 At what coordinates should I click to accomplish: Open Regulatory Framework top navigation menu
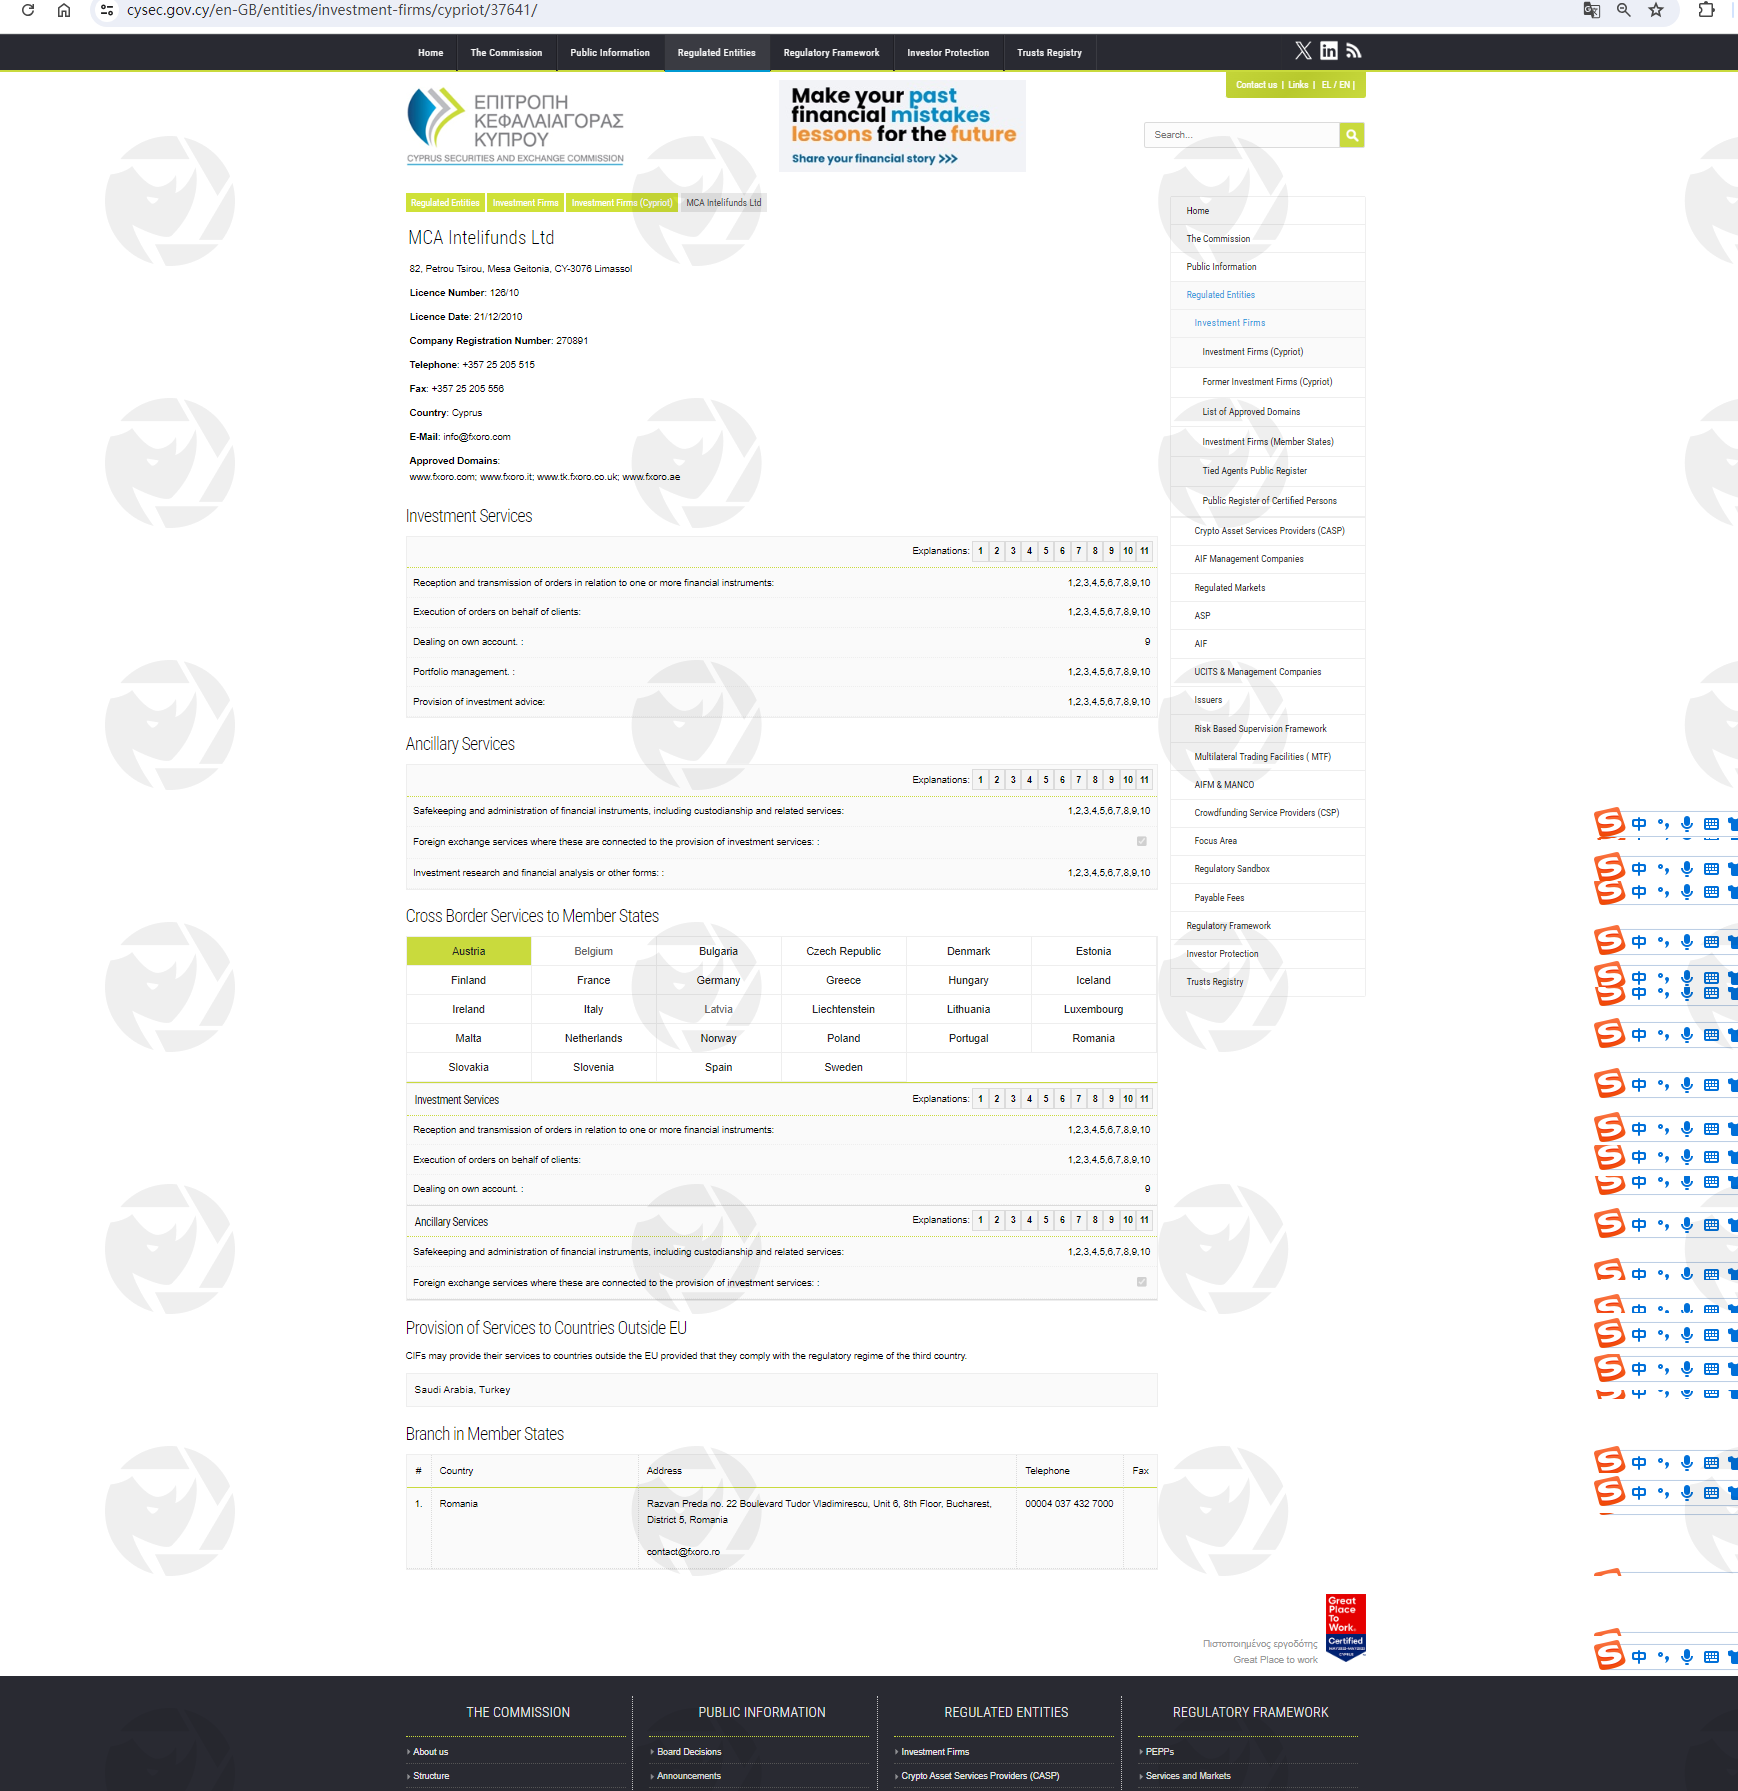point(831,53)
